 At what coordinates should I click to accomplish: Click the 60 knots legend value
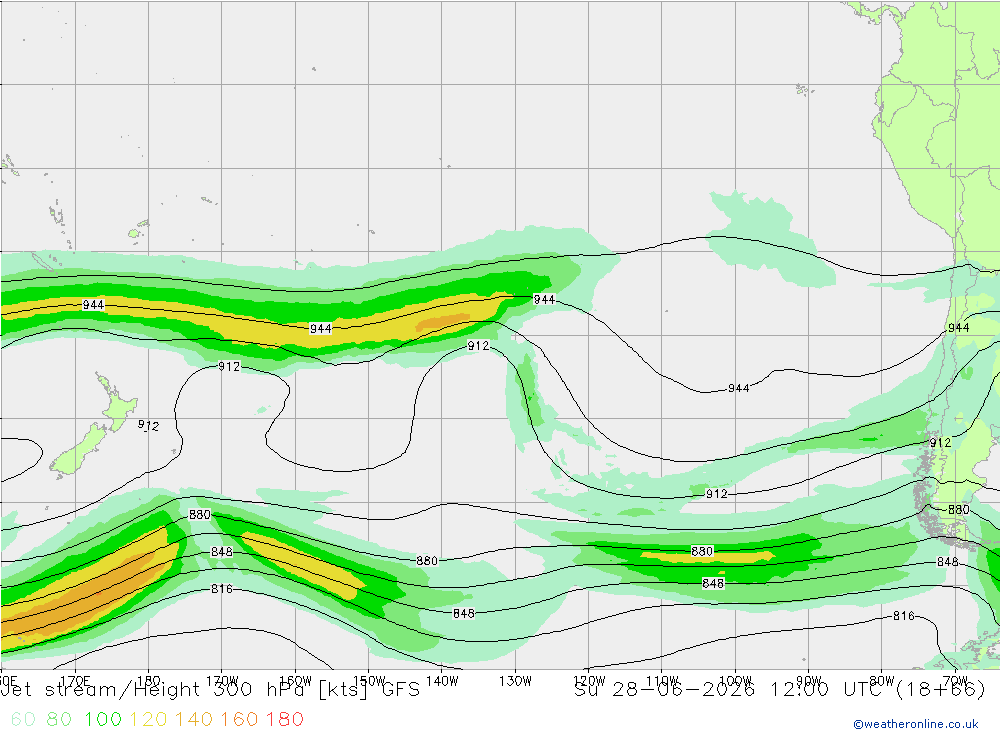coord(23,719)
